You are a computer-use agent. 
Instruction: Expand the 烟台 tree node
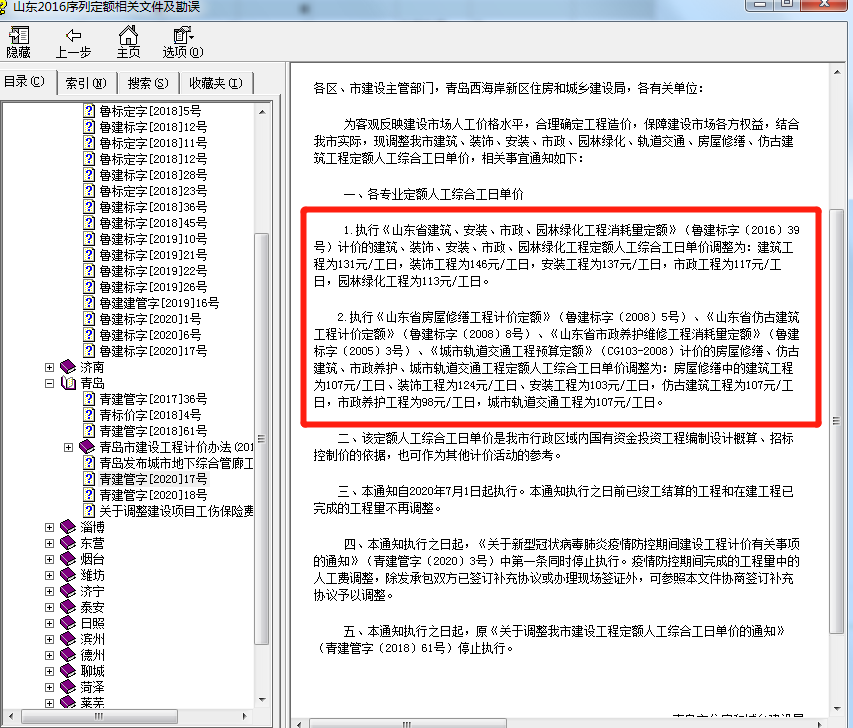tap(50, 559)
